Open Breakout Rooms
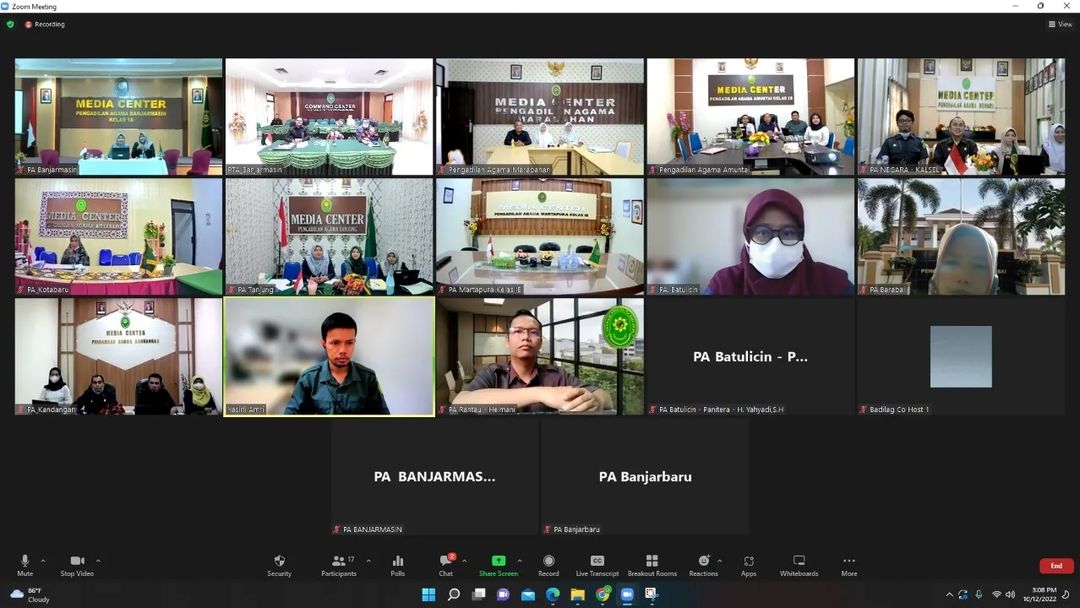The image size is (1080, 608). click(x=652, y=564)
